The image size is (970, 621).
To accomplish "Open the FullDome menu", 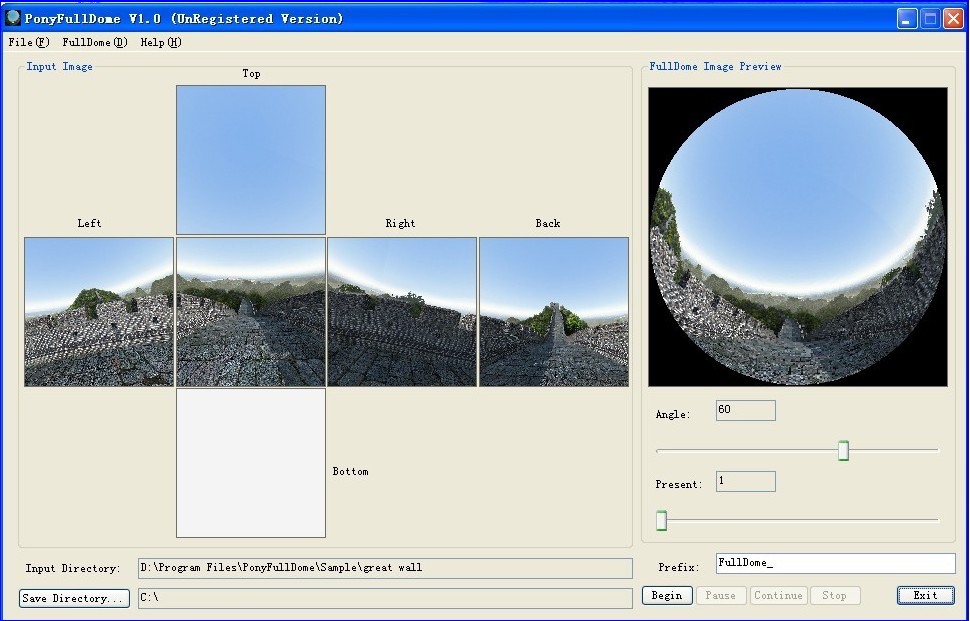I will [x=93, y=42].
